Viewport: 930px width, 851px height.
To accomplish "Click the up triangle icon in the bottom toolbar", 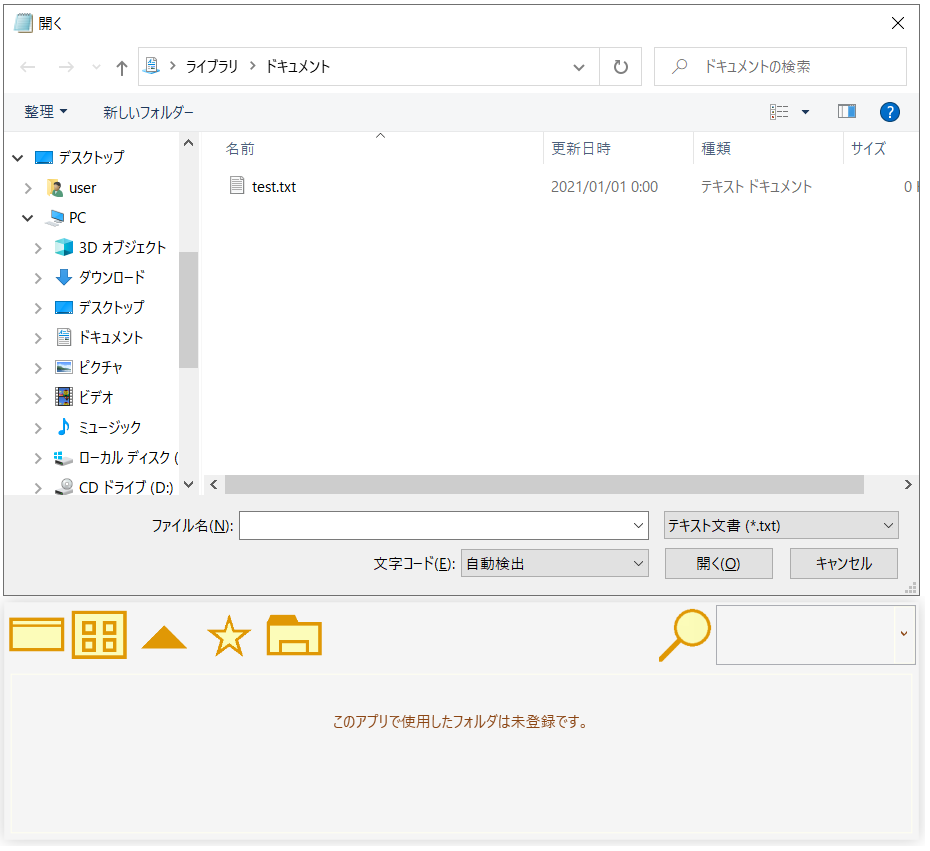I will tap(164, 634).
